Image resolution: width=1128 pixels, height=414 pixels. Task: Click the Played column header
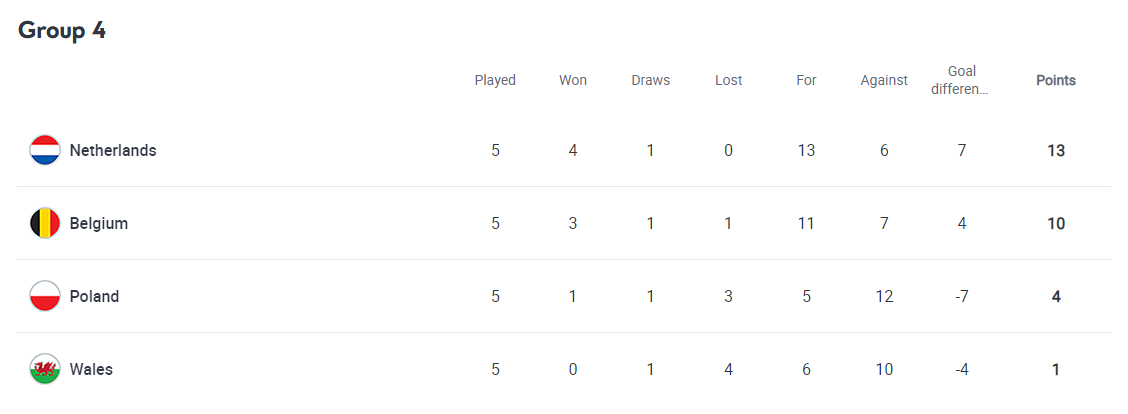pos(495,80)
